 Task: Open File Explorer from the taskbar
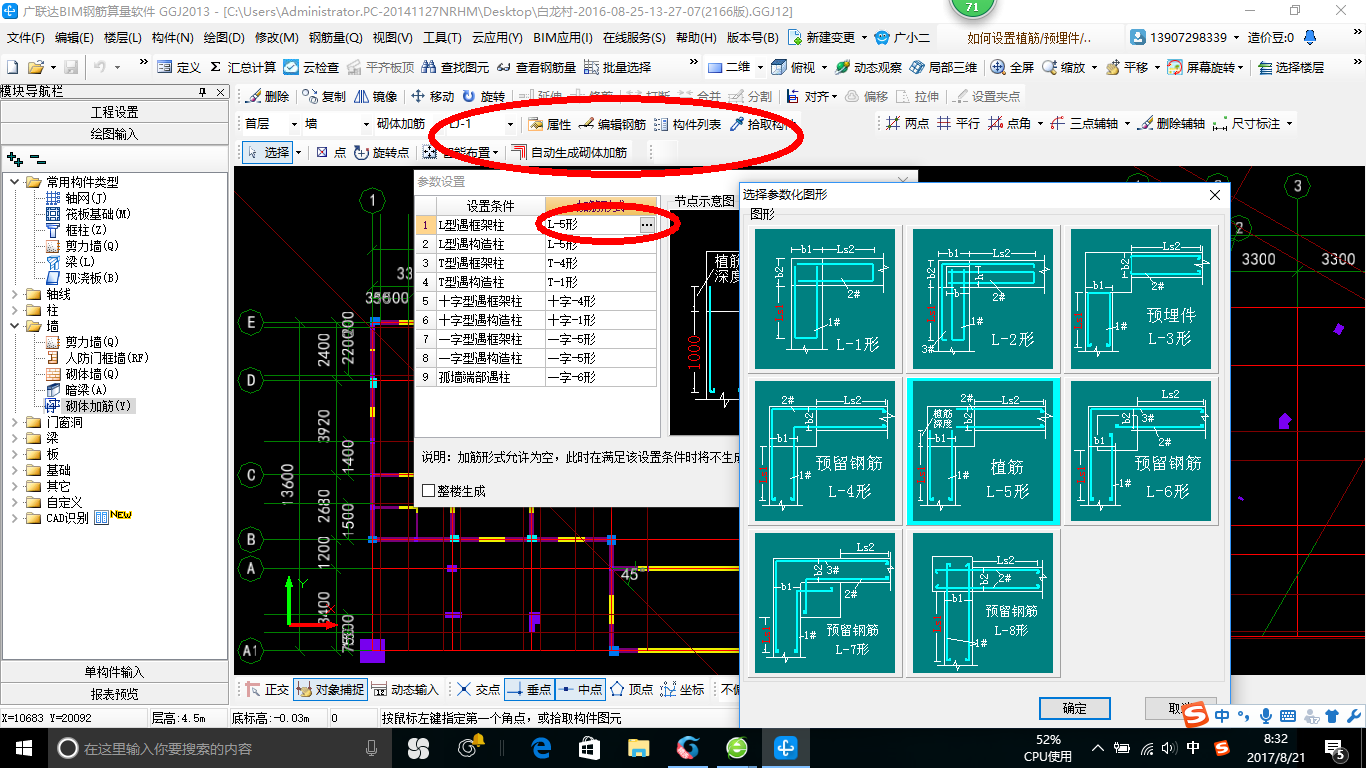(638, 748)
